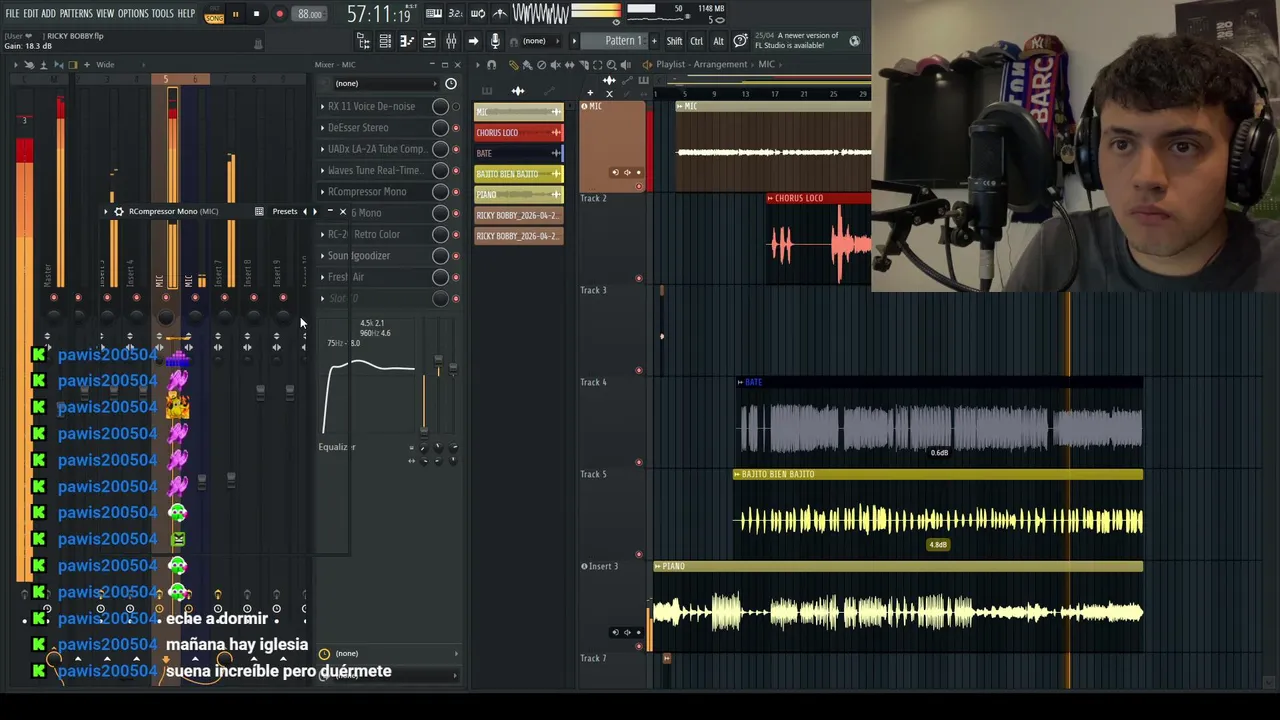This screenshot has width=1280, height=720.
Task: Toggle the UADx LA-2A Tube Comp enable LED
Action: (x=456, y=149)
